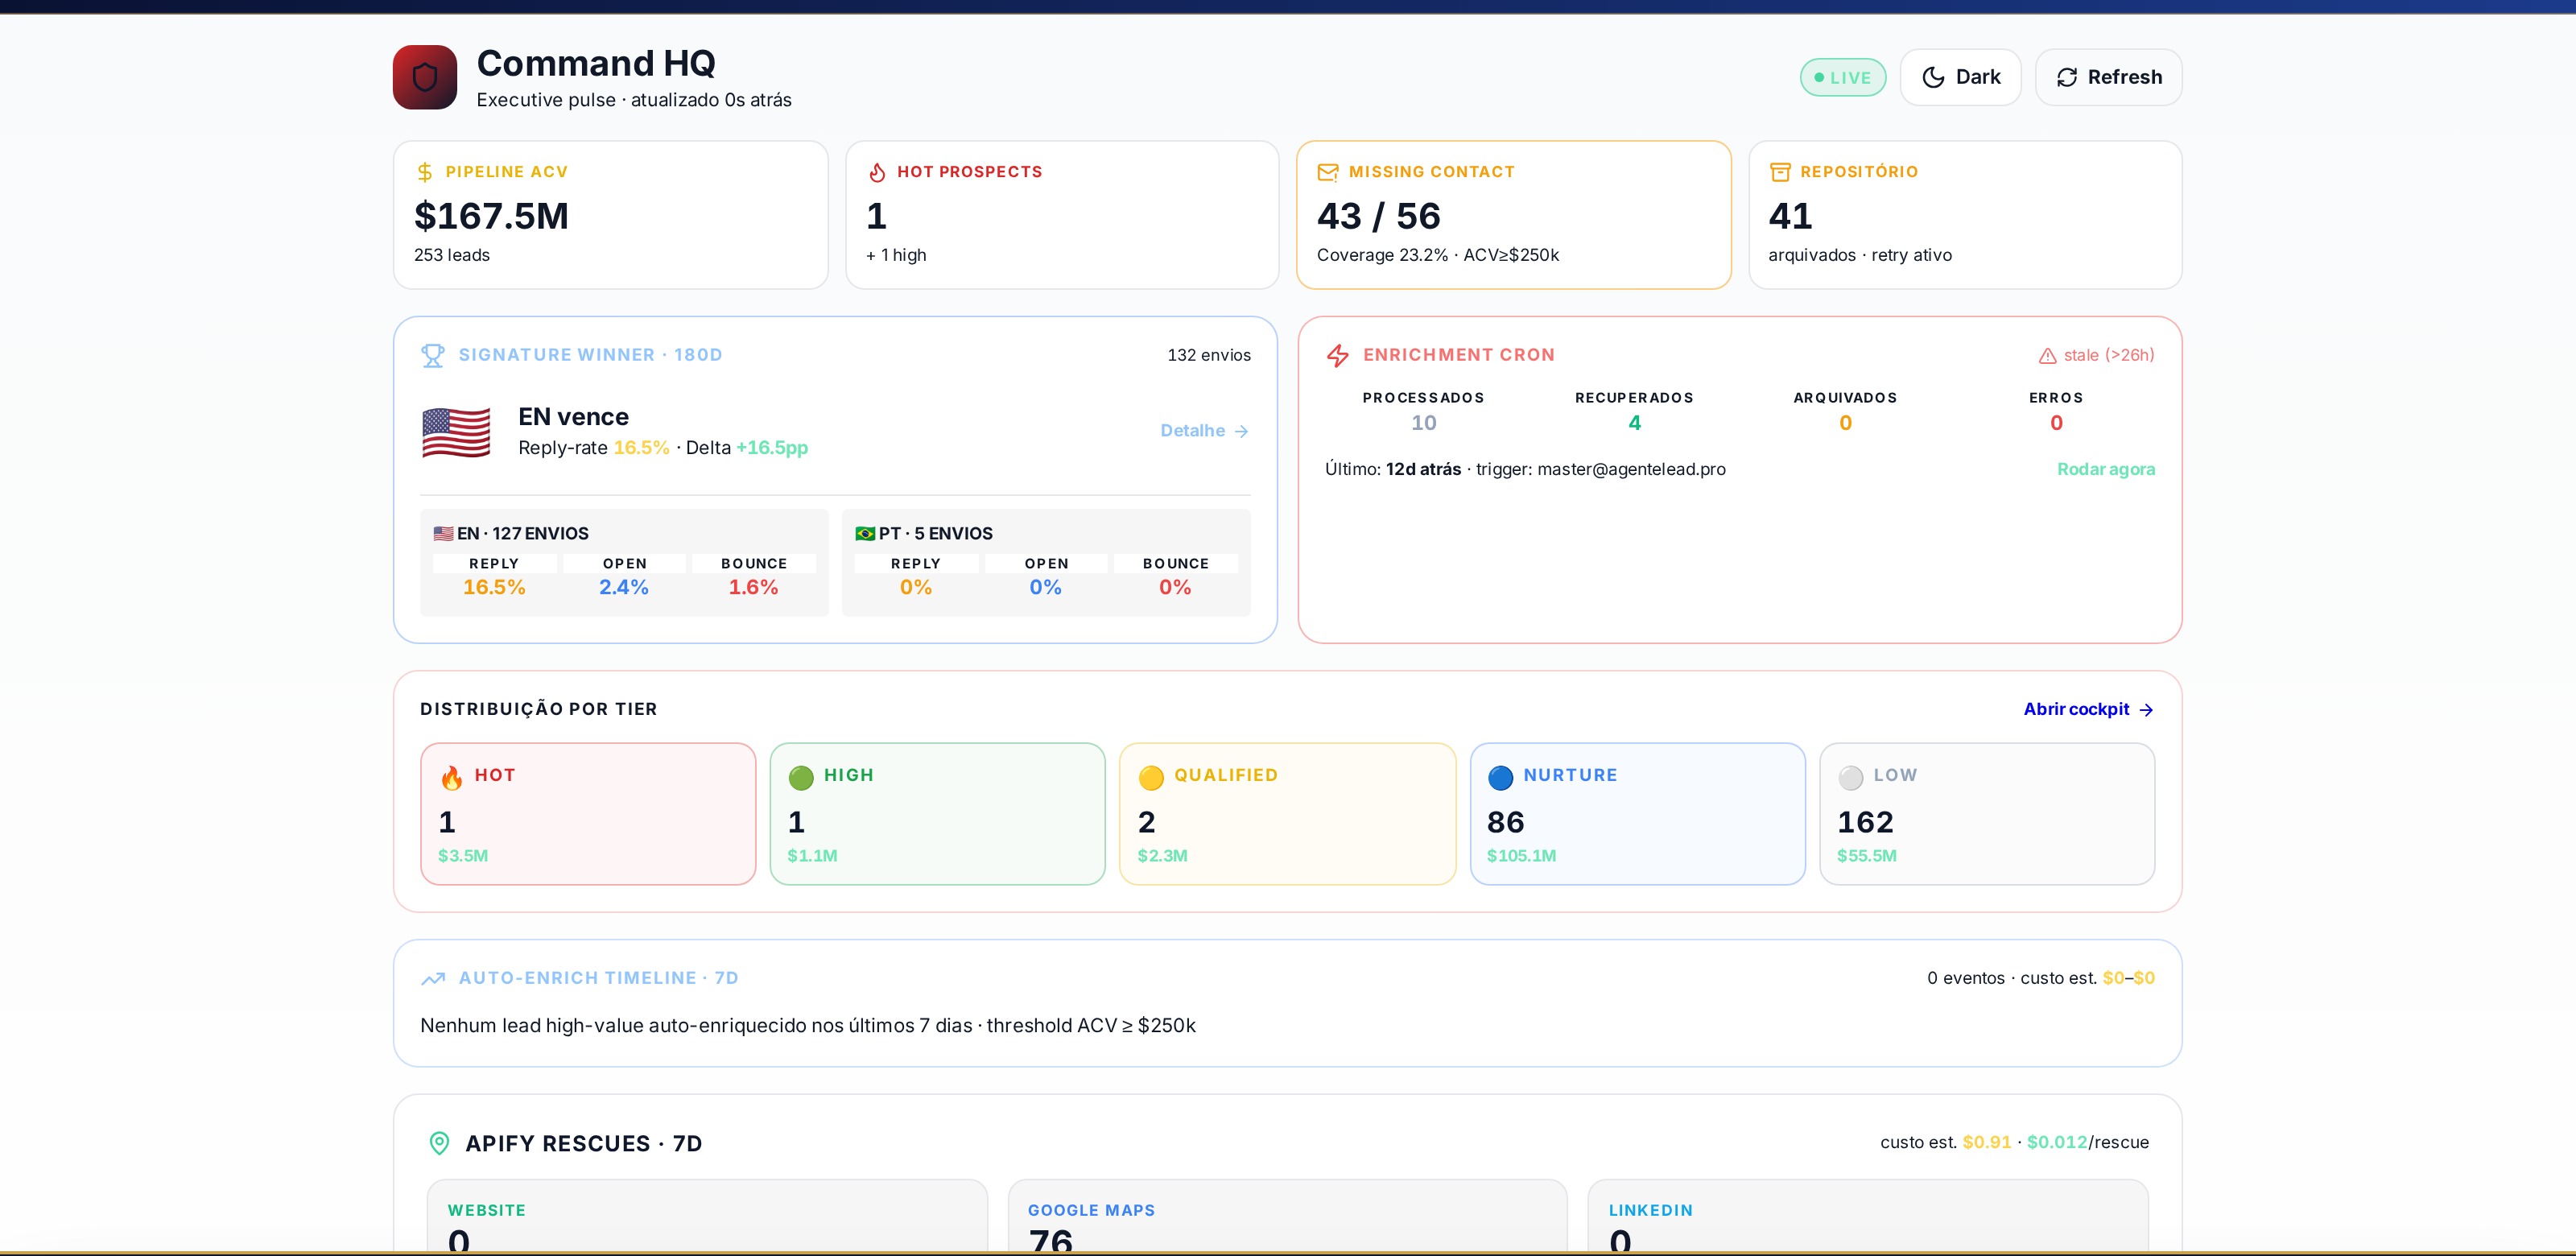Open the Abrir cockpit link

tap(2088, 709)
